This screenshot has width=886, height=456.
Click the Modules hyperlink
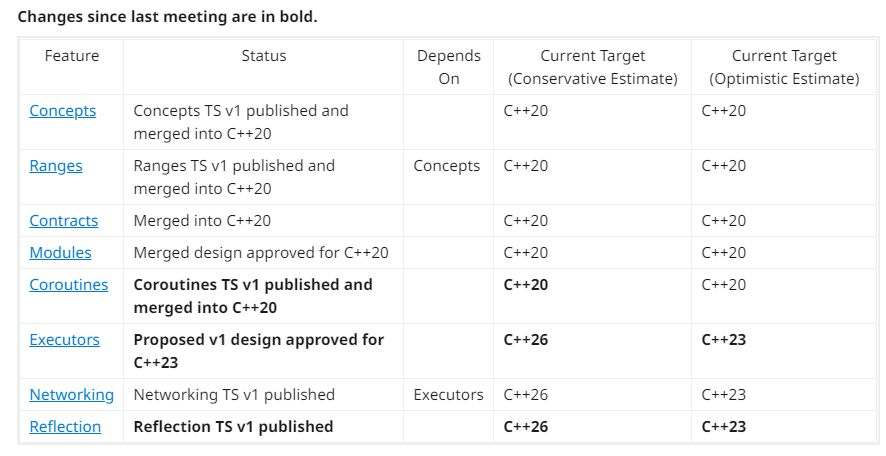point(60,253)
